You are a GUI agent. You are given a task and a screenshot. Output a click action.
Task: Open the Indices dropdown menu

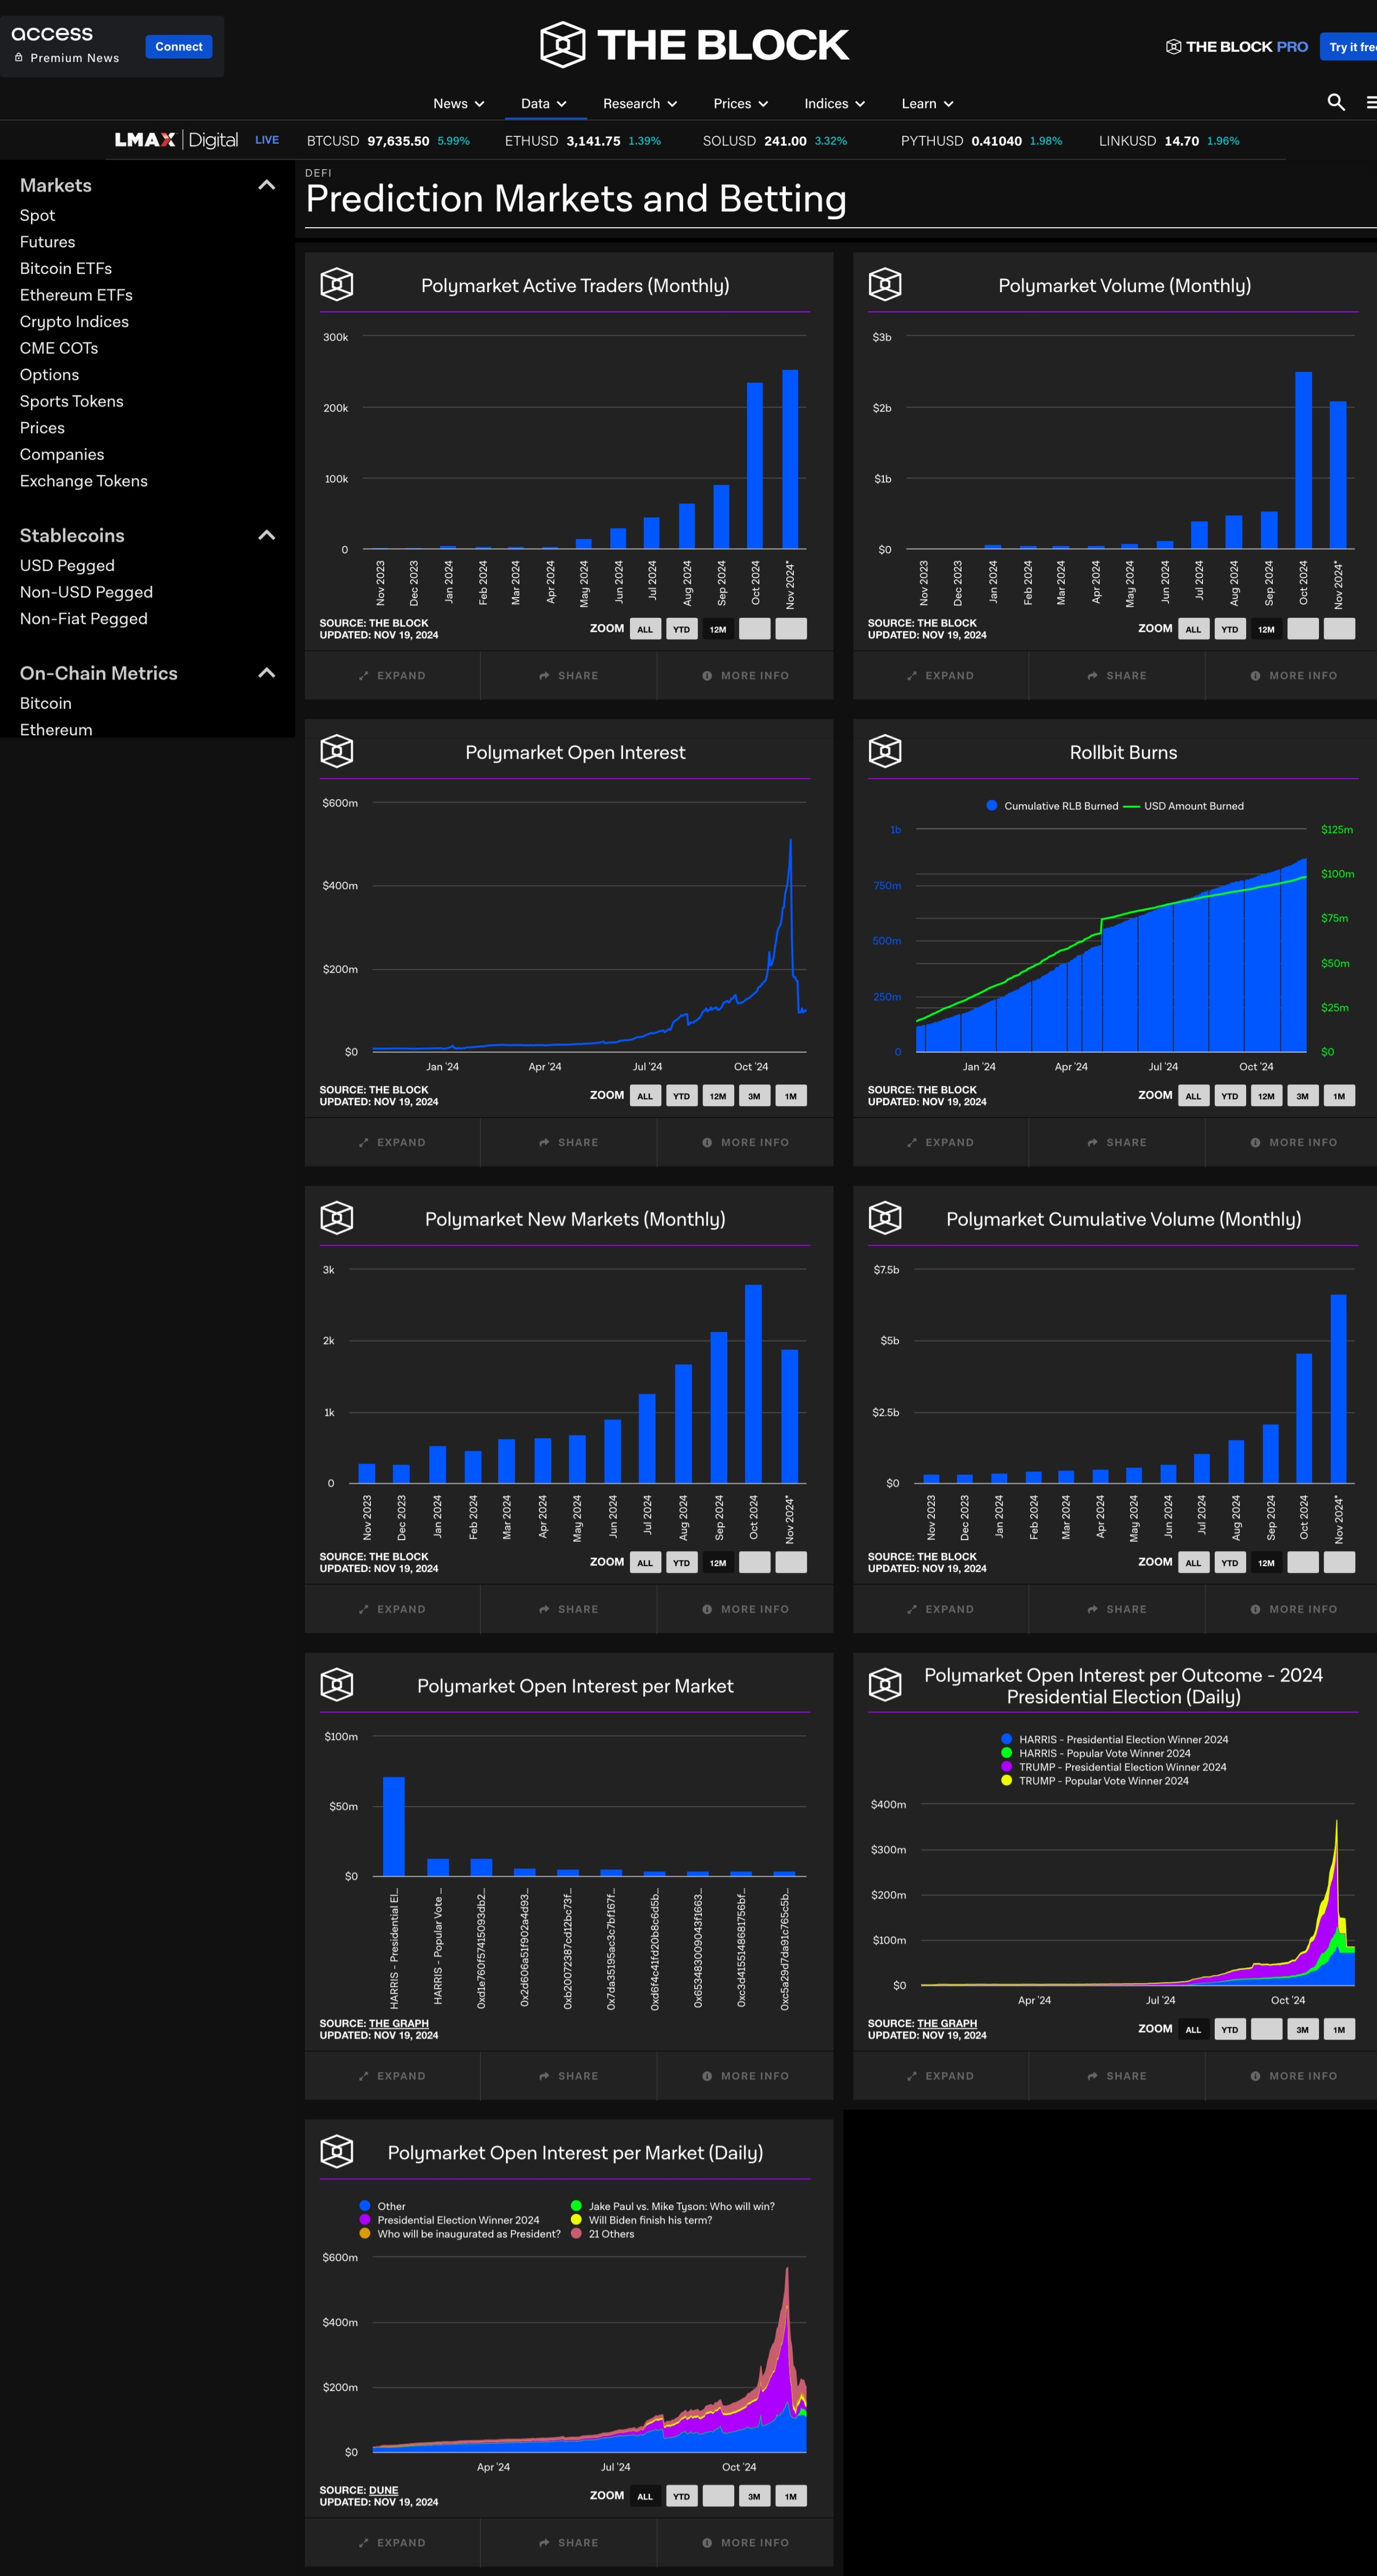pos(835,103)
